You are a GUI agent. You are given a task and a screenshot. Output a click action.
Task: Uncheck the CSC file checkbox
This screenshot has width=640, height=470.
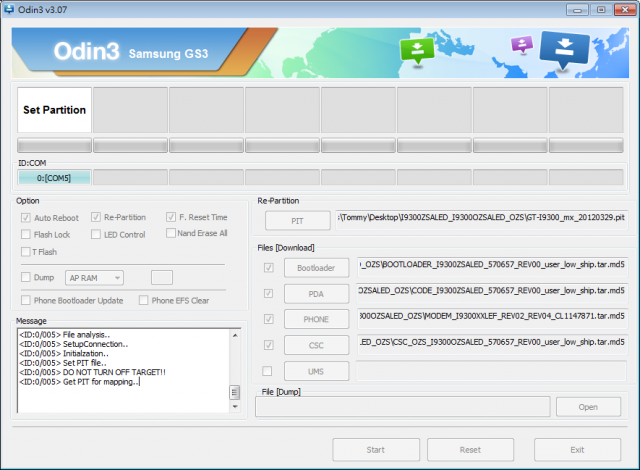(x=269, y=345)
